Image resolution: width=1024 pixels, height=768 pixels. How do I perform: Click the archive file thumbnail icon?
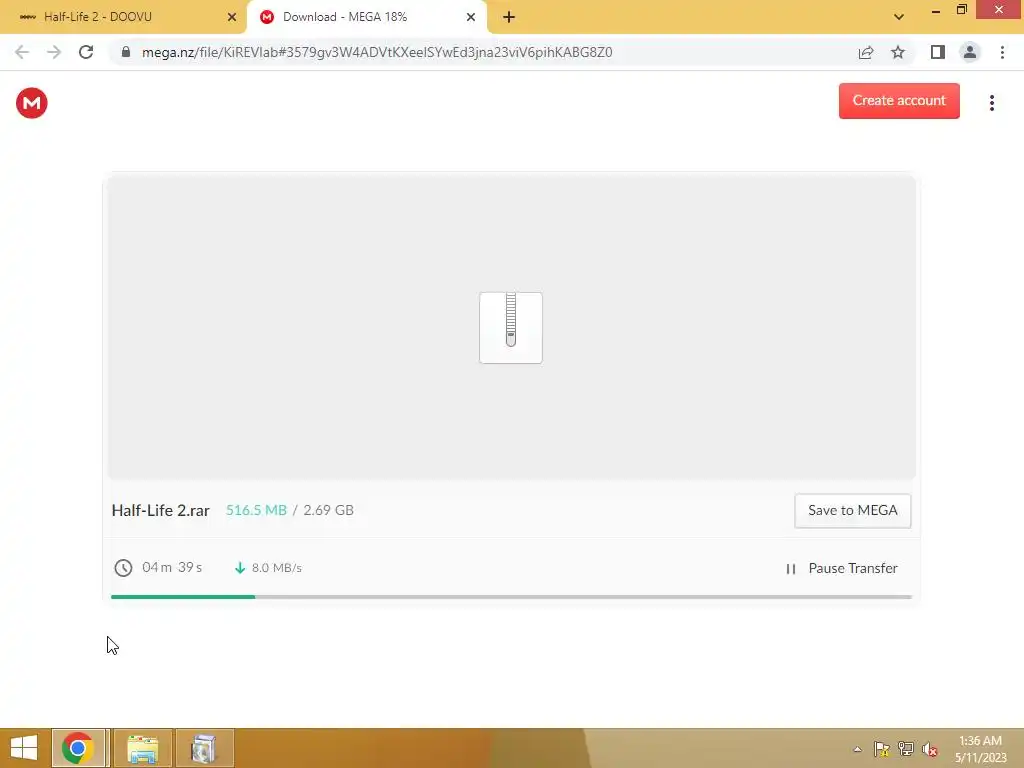(511, 327)
